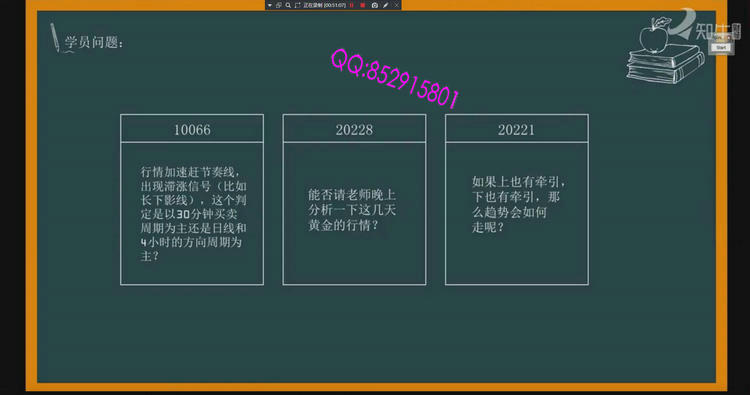Choose the region selection icon

click(x=298, y=5)
